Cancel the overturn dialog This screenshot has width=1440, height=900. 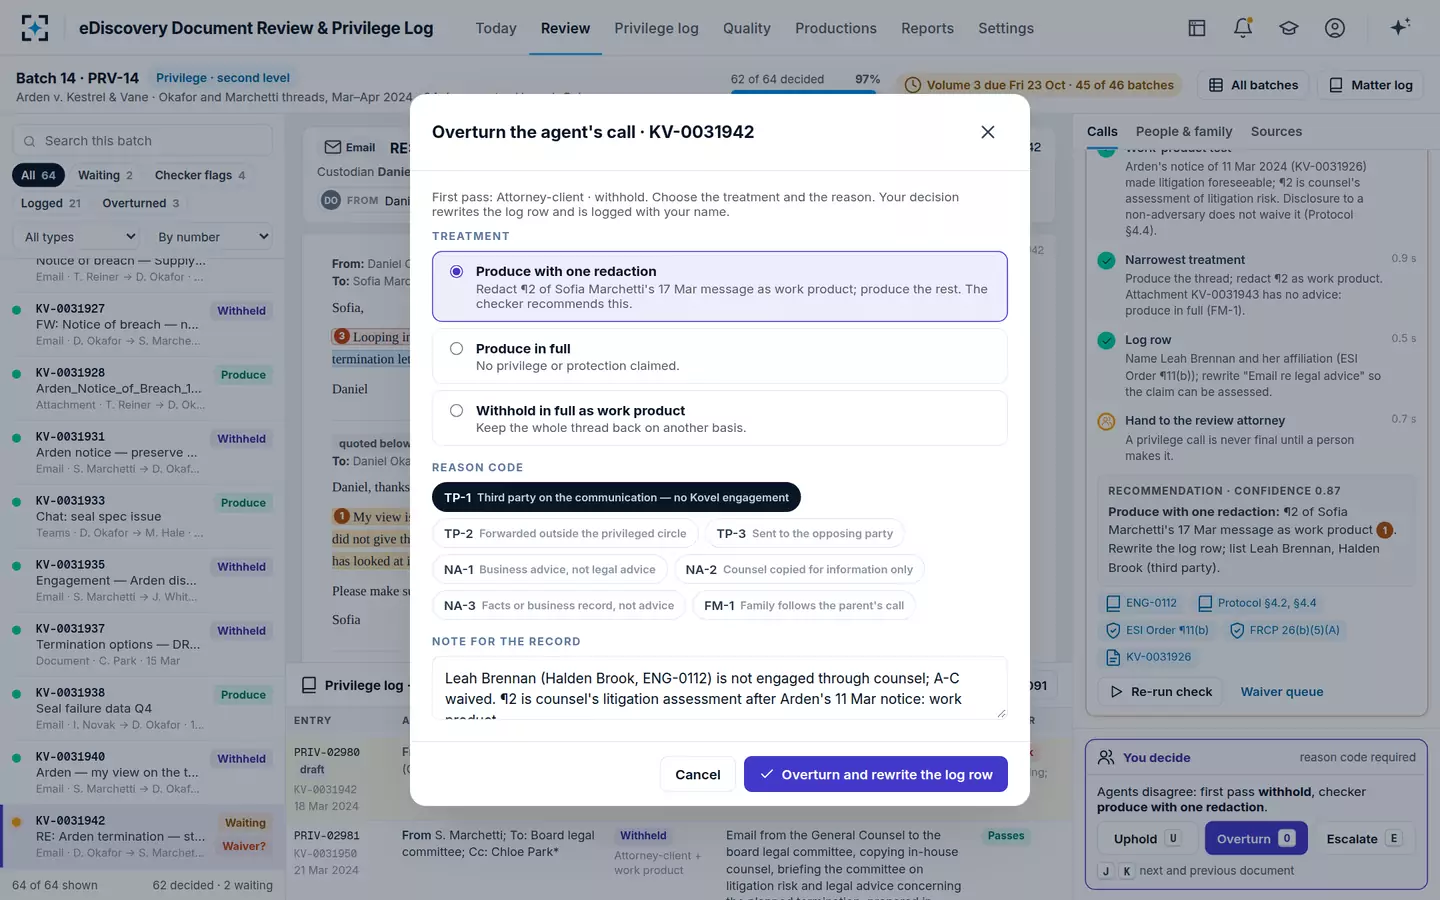698,774
